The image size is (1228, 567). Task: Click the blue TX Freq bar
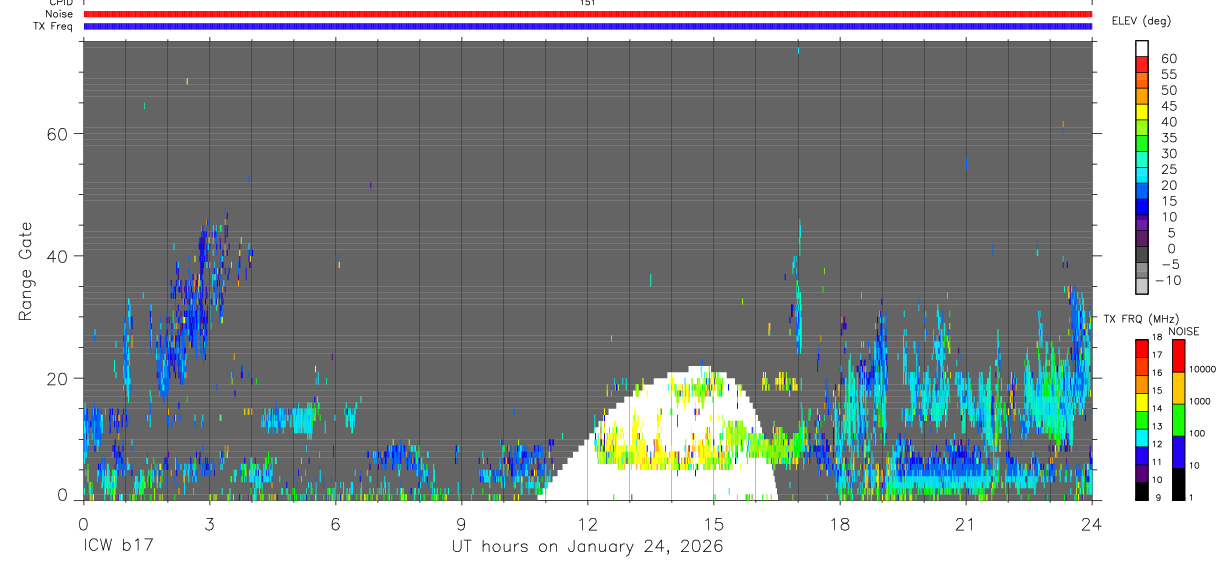point(587,26)
